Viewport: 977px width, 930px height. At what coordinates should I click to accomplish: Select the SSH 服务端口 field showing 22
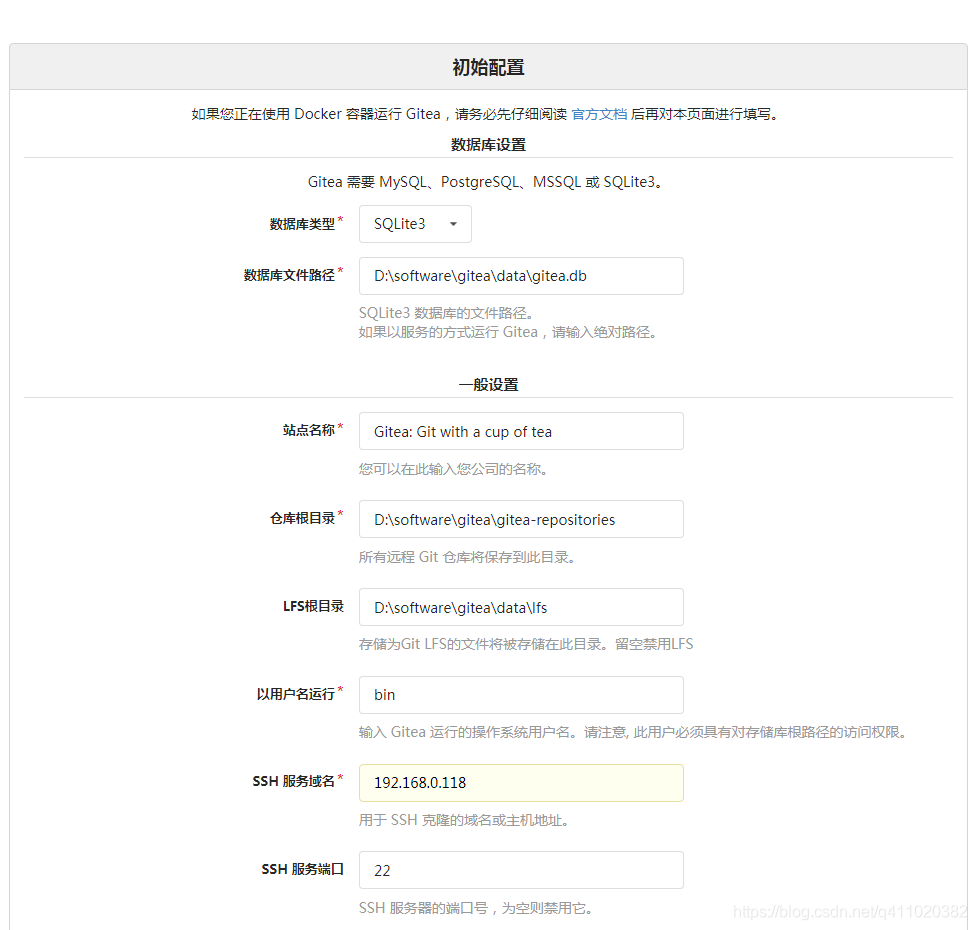pyautogui.click(x=521, y=870)
